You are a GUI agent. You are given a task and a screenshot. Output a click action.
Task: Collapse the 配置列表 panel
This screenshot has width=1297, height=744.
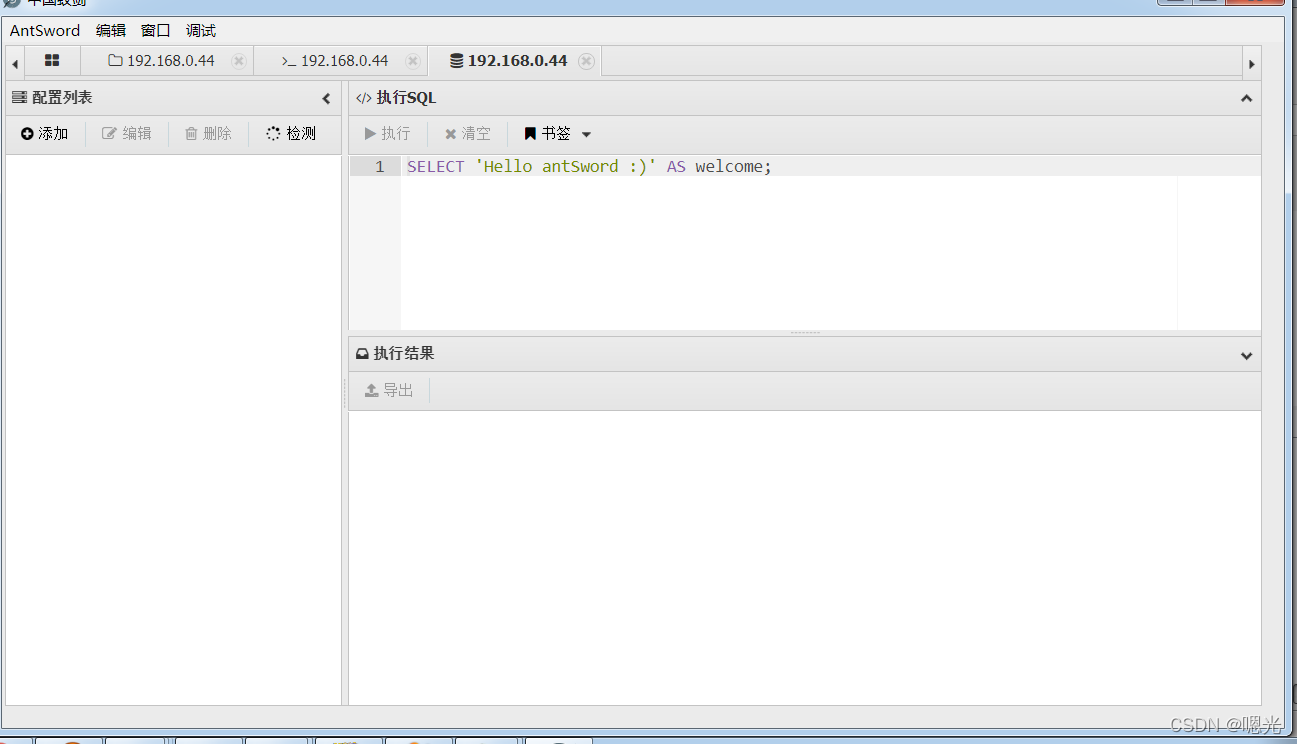coord(326,98)
